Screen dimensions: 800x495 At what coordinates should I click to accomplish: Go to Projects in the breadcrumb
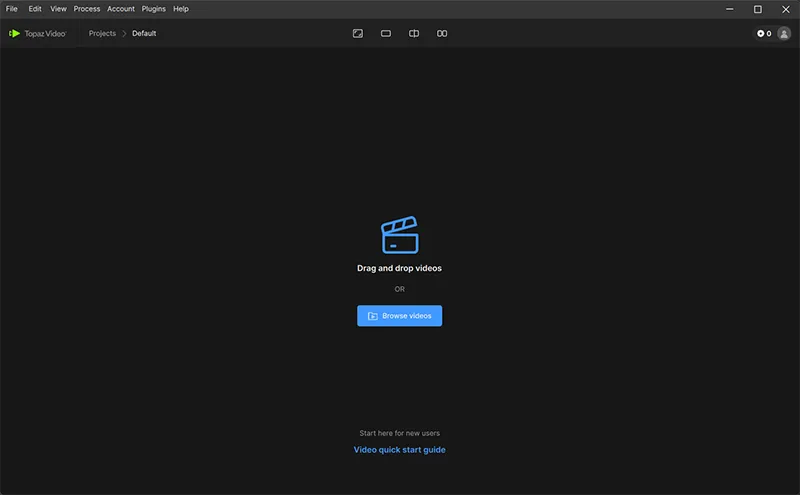tap(102, 34)
